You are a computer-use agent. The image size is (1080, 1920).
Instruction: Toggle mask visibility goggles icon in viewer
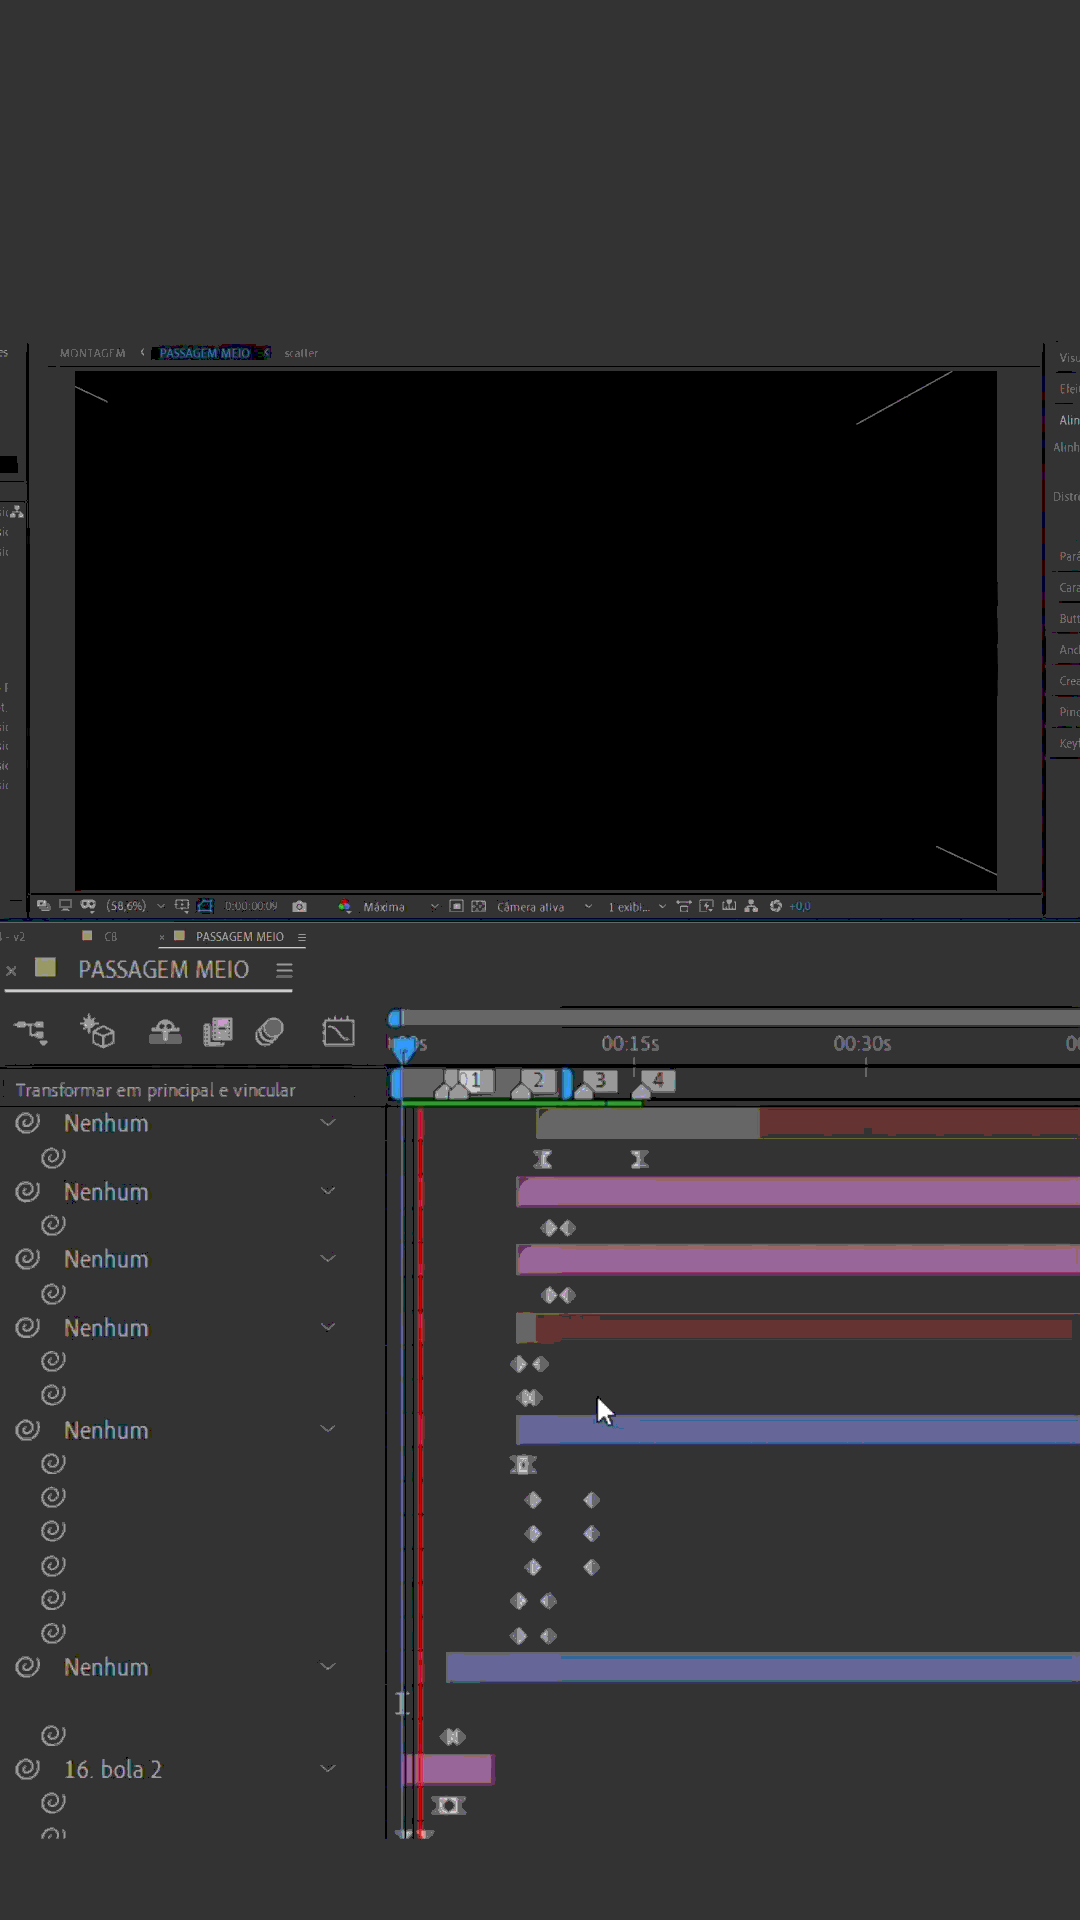pyautogui.click(x=88, y=906)
